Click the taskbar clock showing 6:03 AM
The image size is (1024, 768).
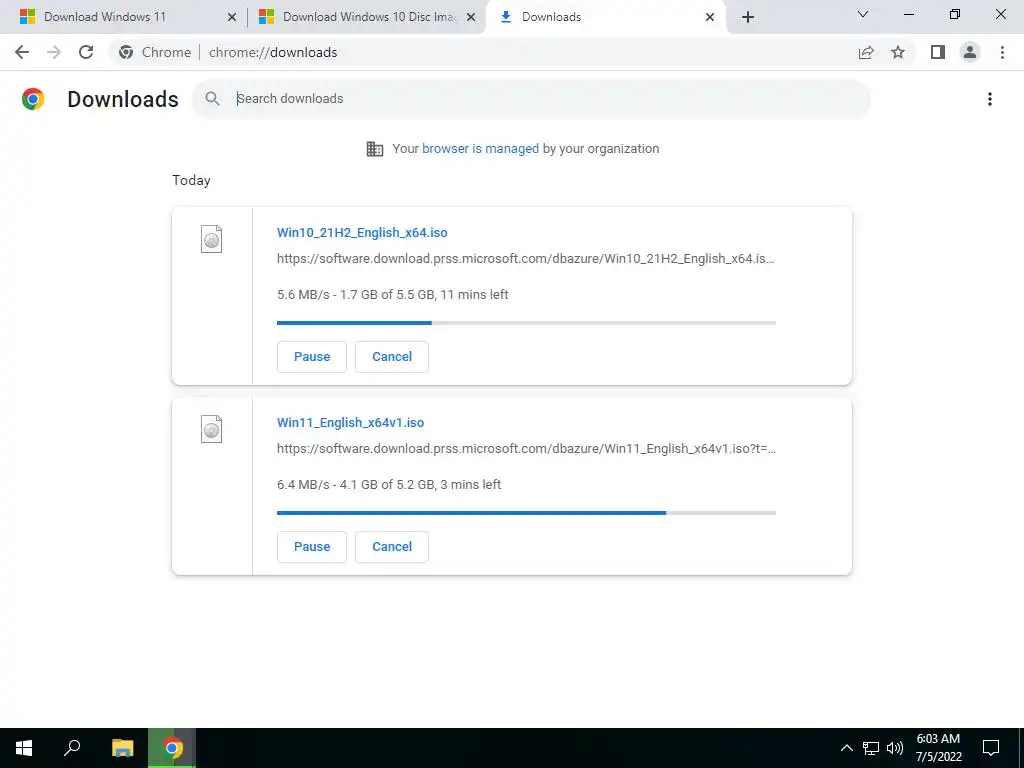[938, 748]
